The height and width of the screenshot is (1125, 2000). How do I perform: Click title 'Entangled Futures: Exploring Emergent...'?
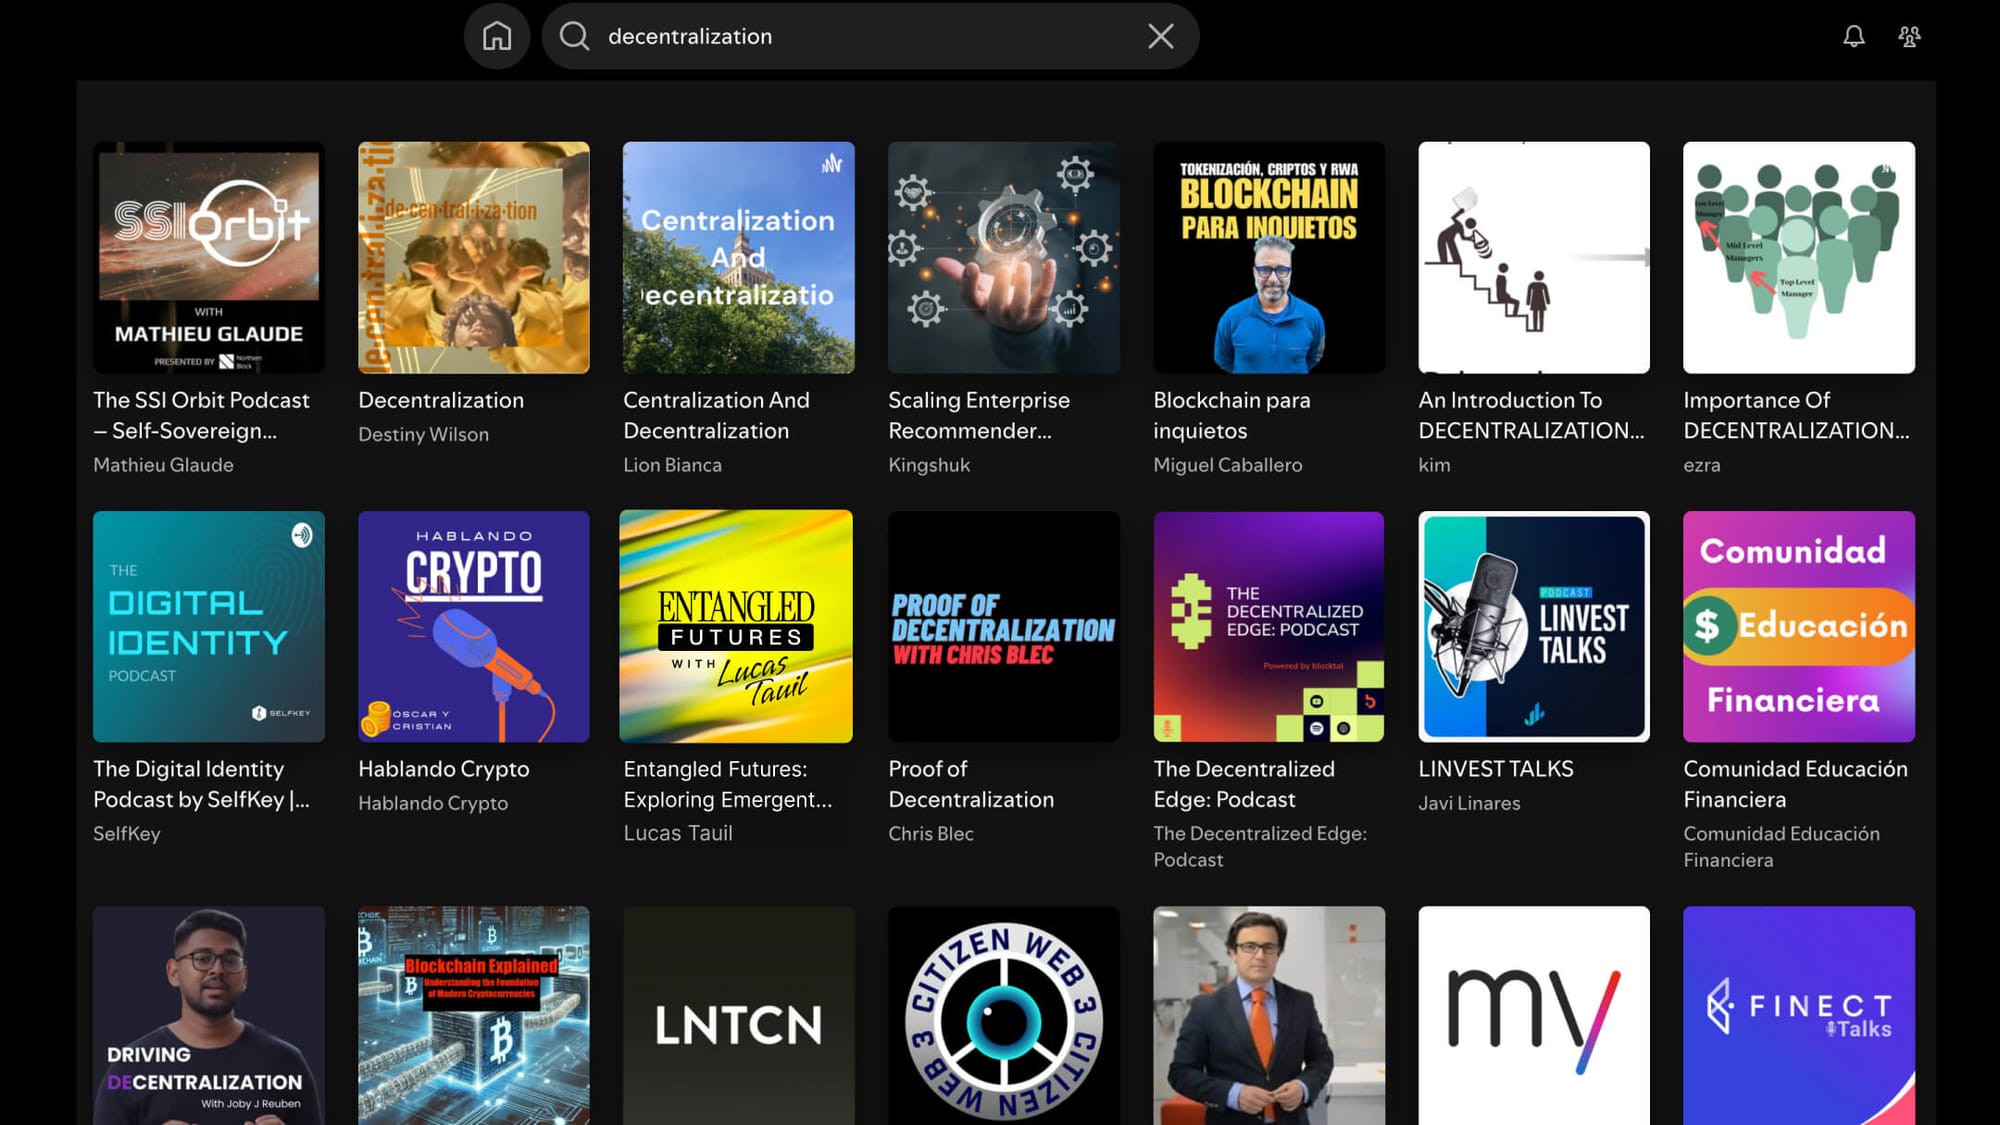click(x=727, y=784)
